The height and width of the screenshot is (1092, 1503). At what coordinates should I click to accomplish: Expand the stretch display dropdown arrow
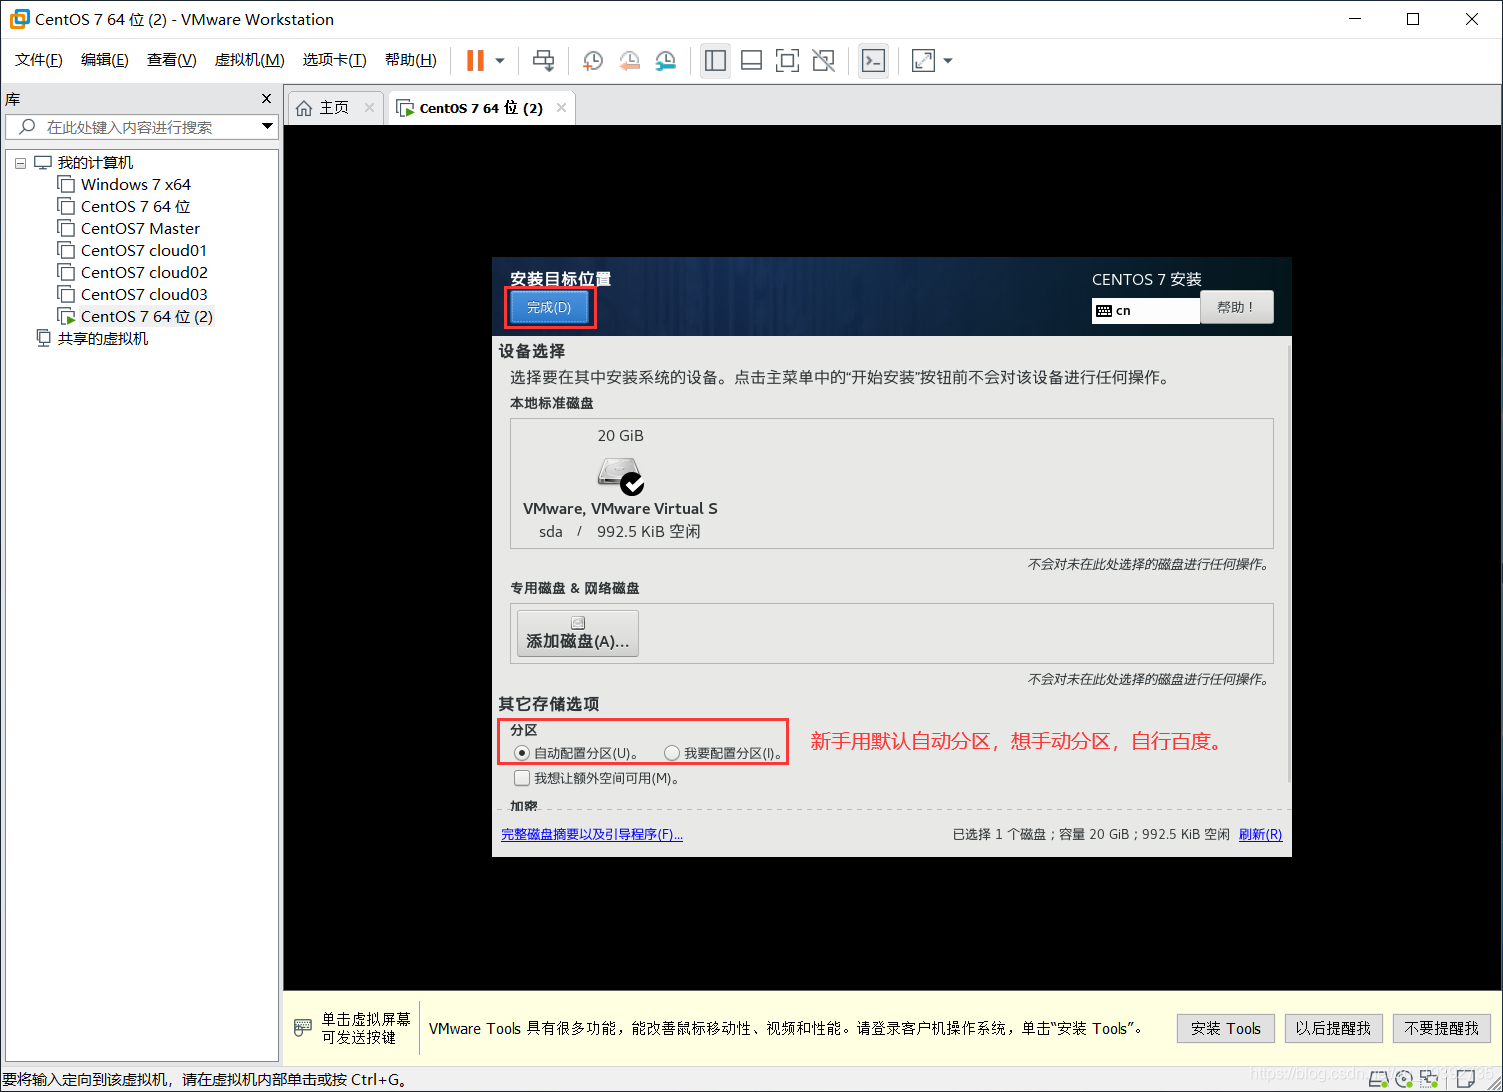pos(948,61)
